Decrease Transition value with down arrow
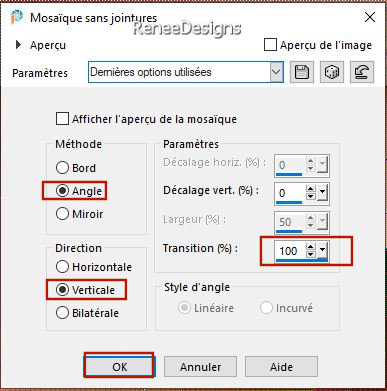Image resolution: width=387 pixels, height=391 pixels. (311, 254)
